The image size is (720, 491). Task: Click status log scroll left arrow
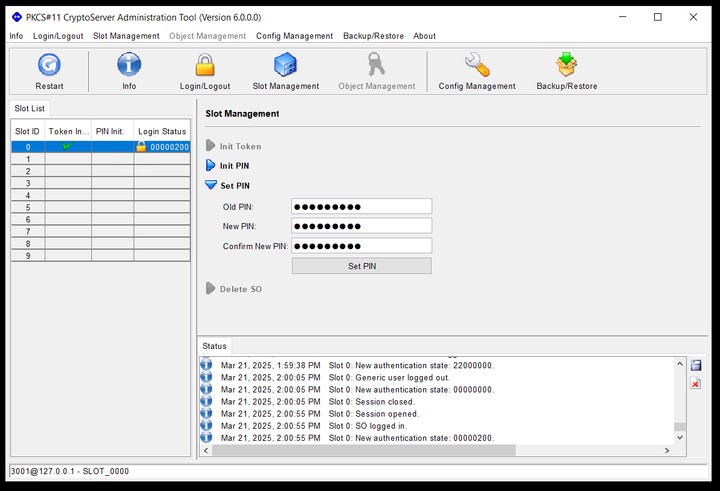point(206,451)
